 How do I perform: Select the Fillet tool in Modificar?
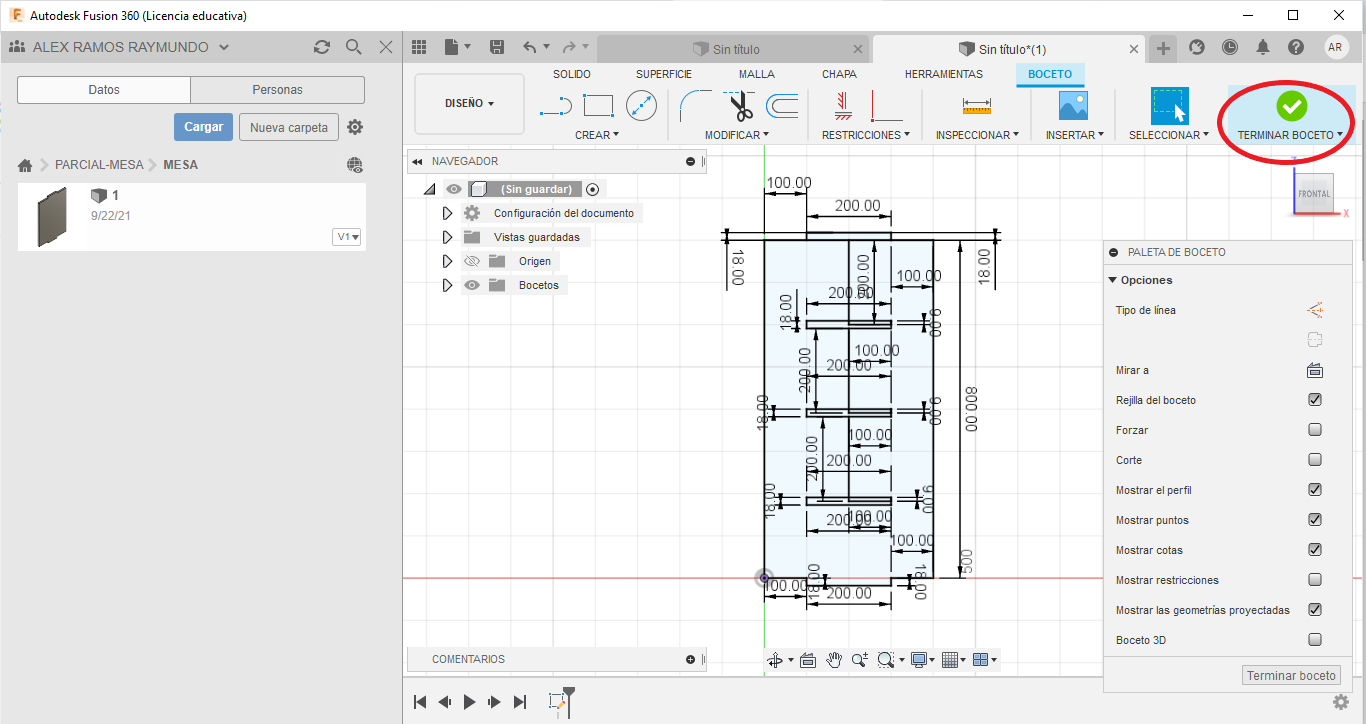click(x=694, y=106)
